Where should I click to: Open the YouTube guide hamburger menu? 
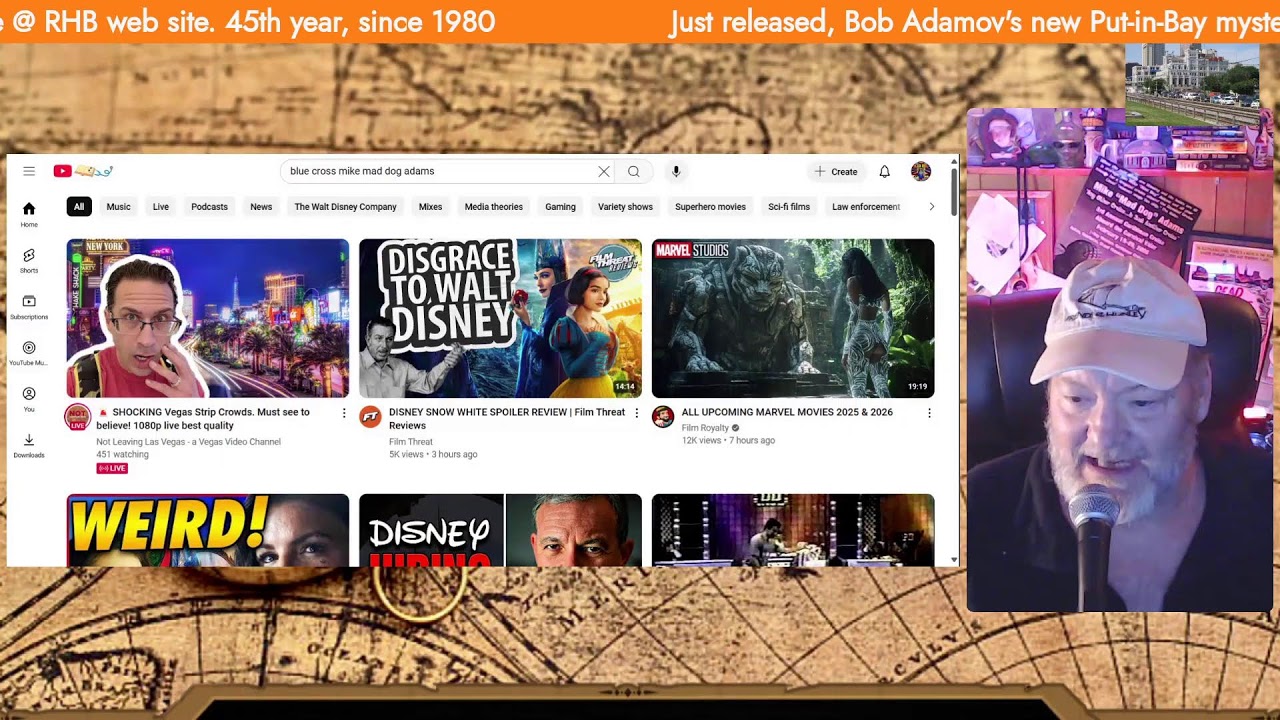(29, 171)
